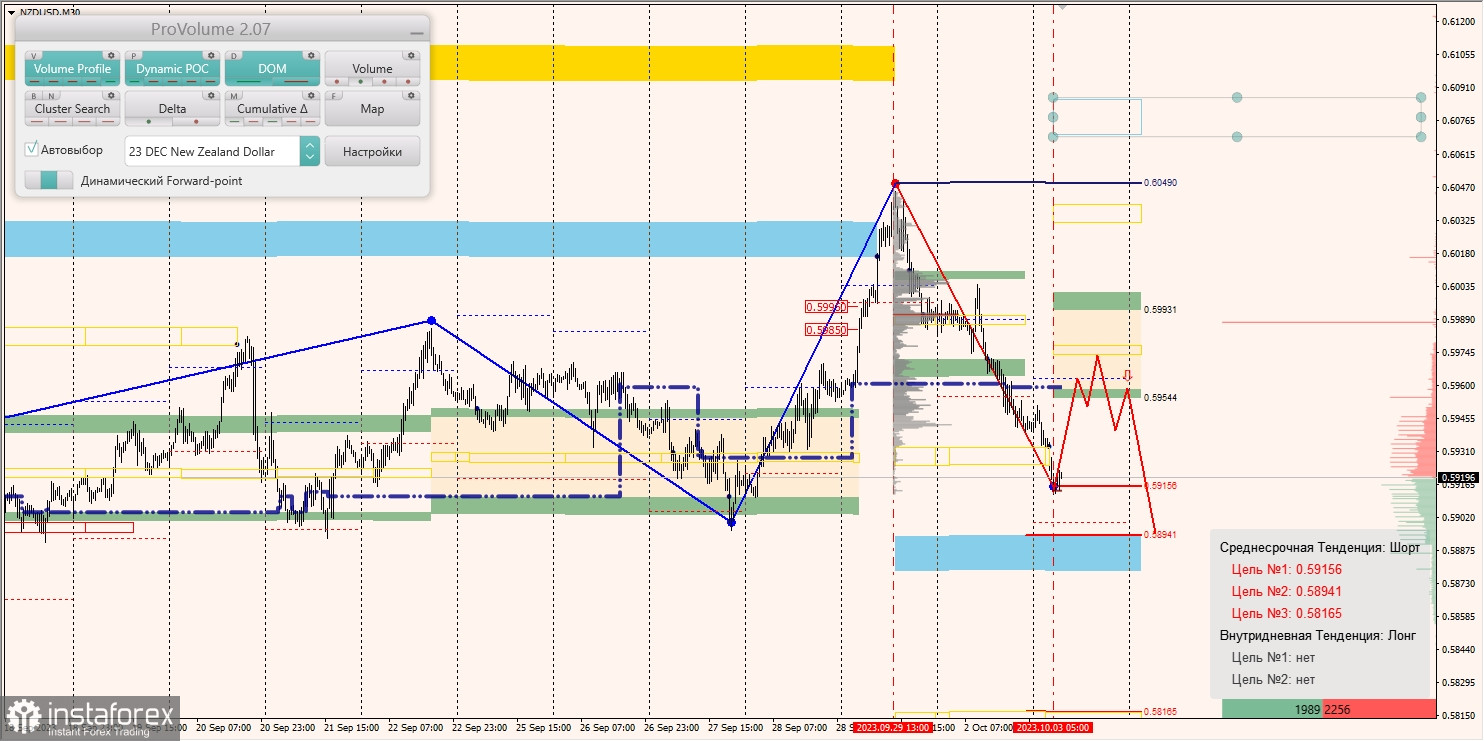Open the NZDUSD,M30 chart menu triangle
This screenshot has width=1484, height=741.
click(x=11, y=12)
